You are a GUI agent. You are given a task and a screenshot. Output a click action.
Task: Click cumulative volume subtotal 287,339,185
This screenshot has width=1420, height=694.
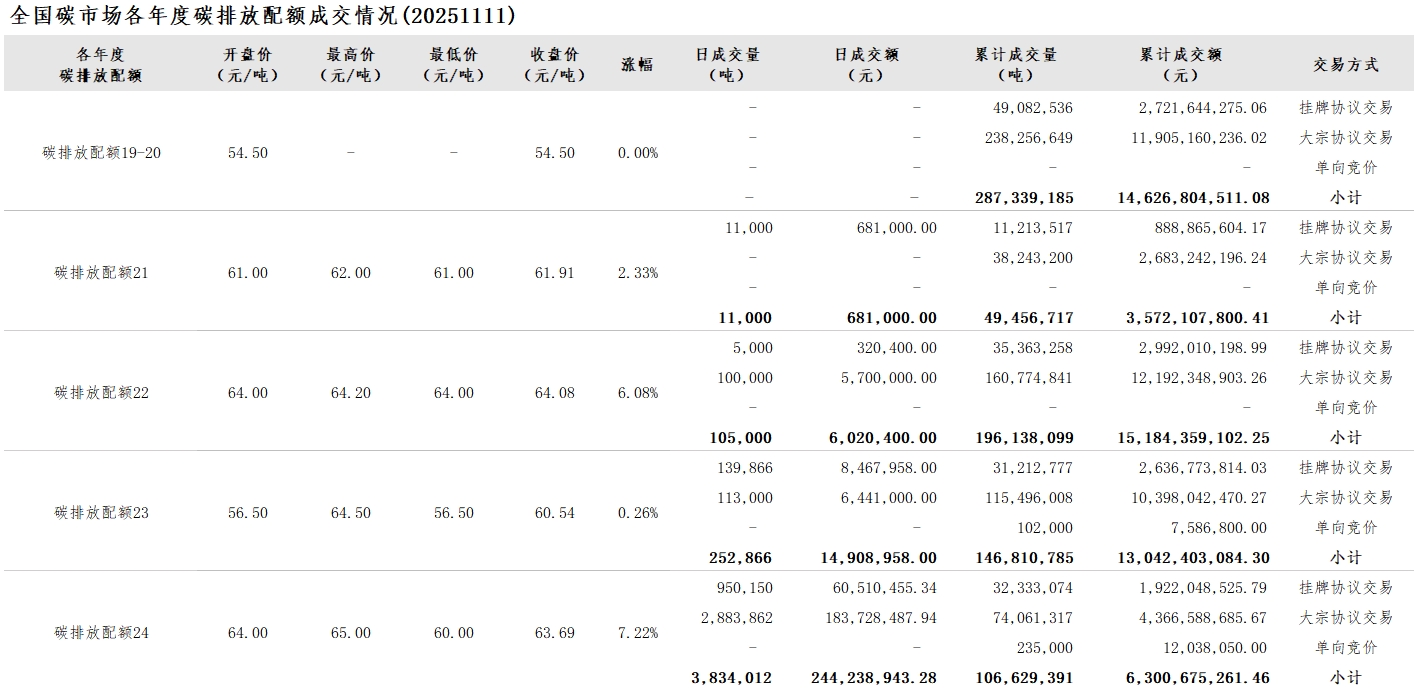(x=1023, y=198)
